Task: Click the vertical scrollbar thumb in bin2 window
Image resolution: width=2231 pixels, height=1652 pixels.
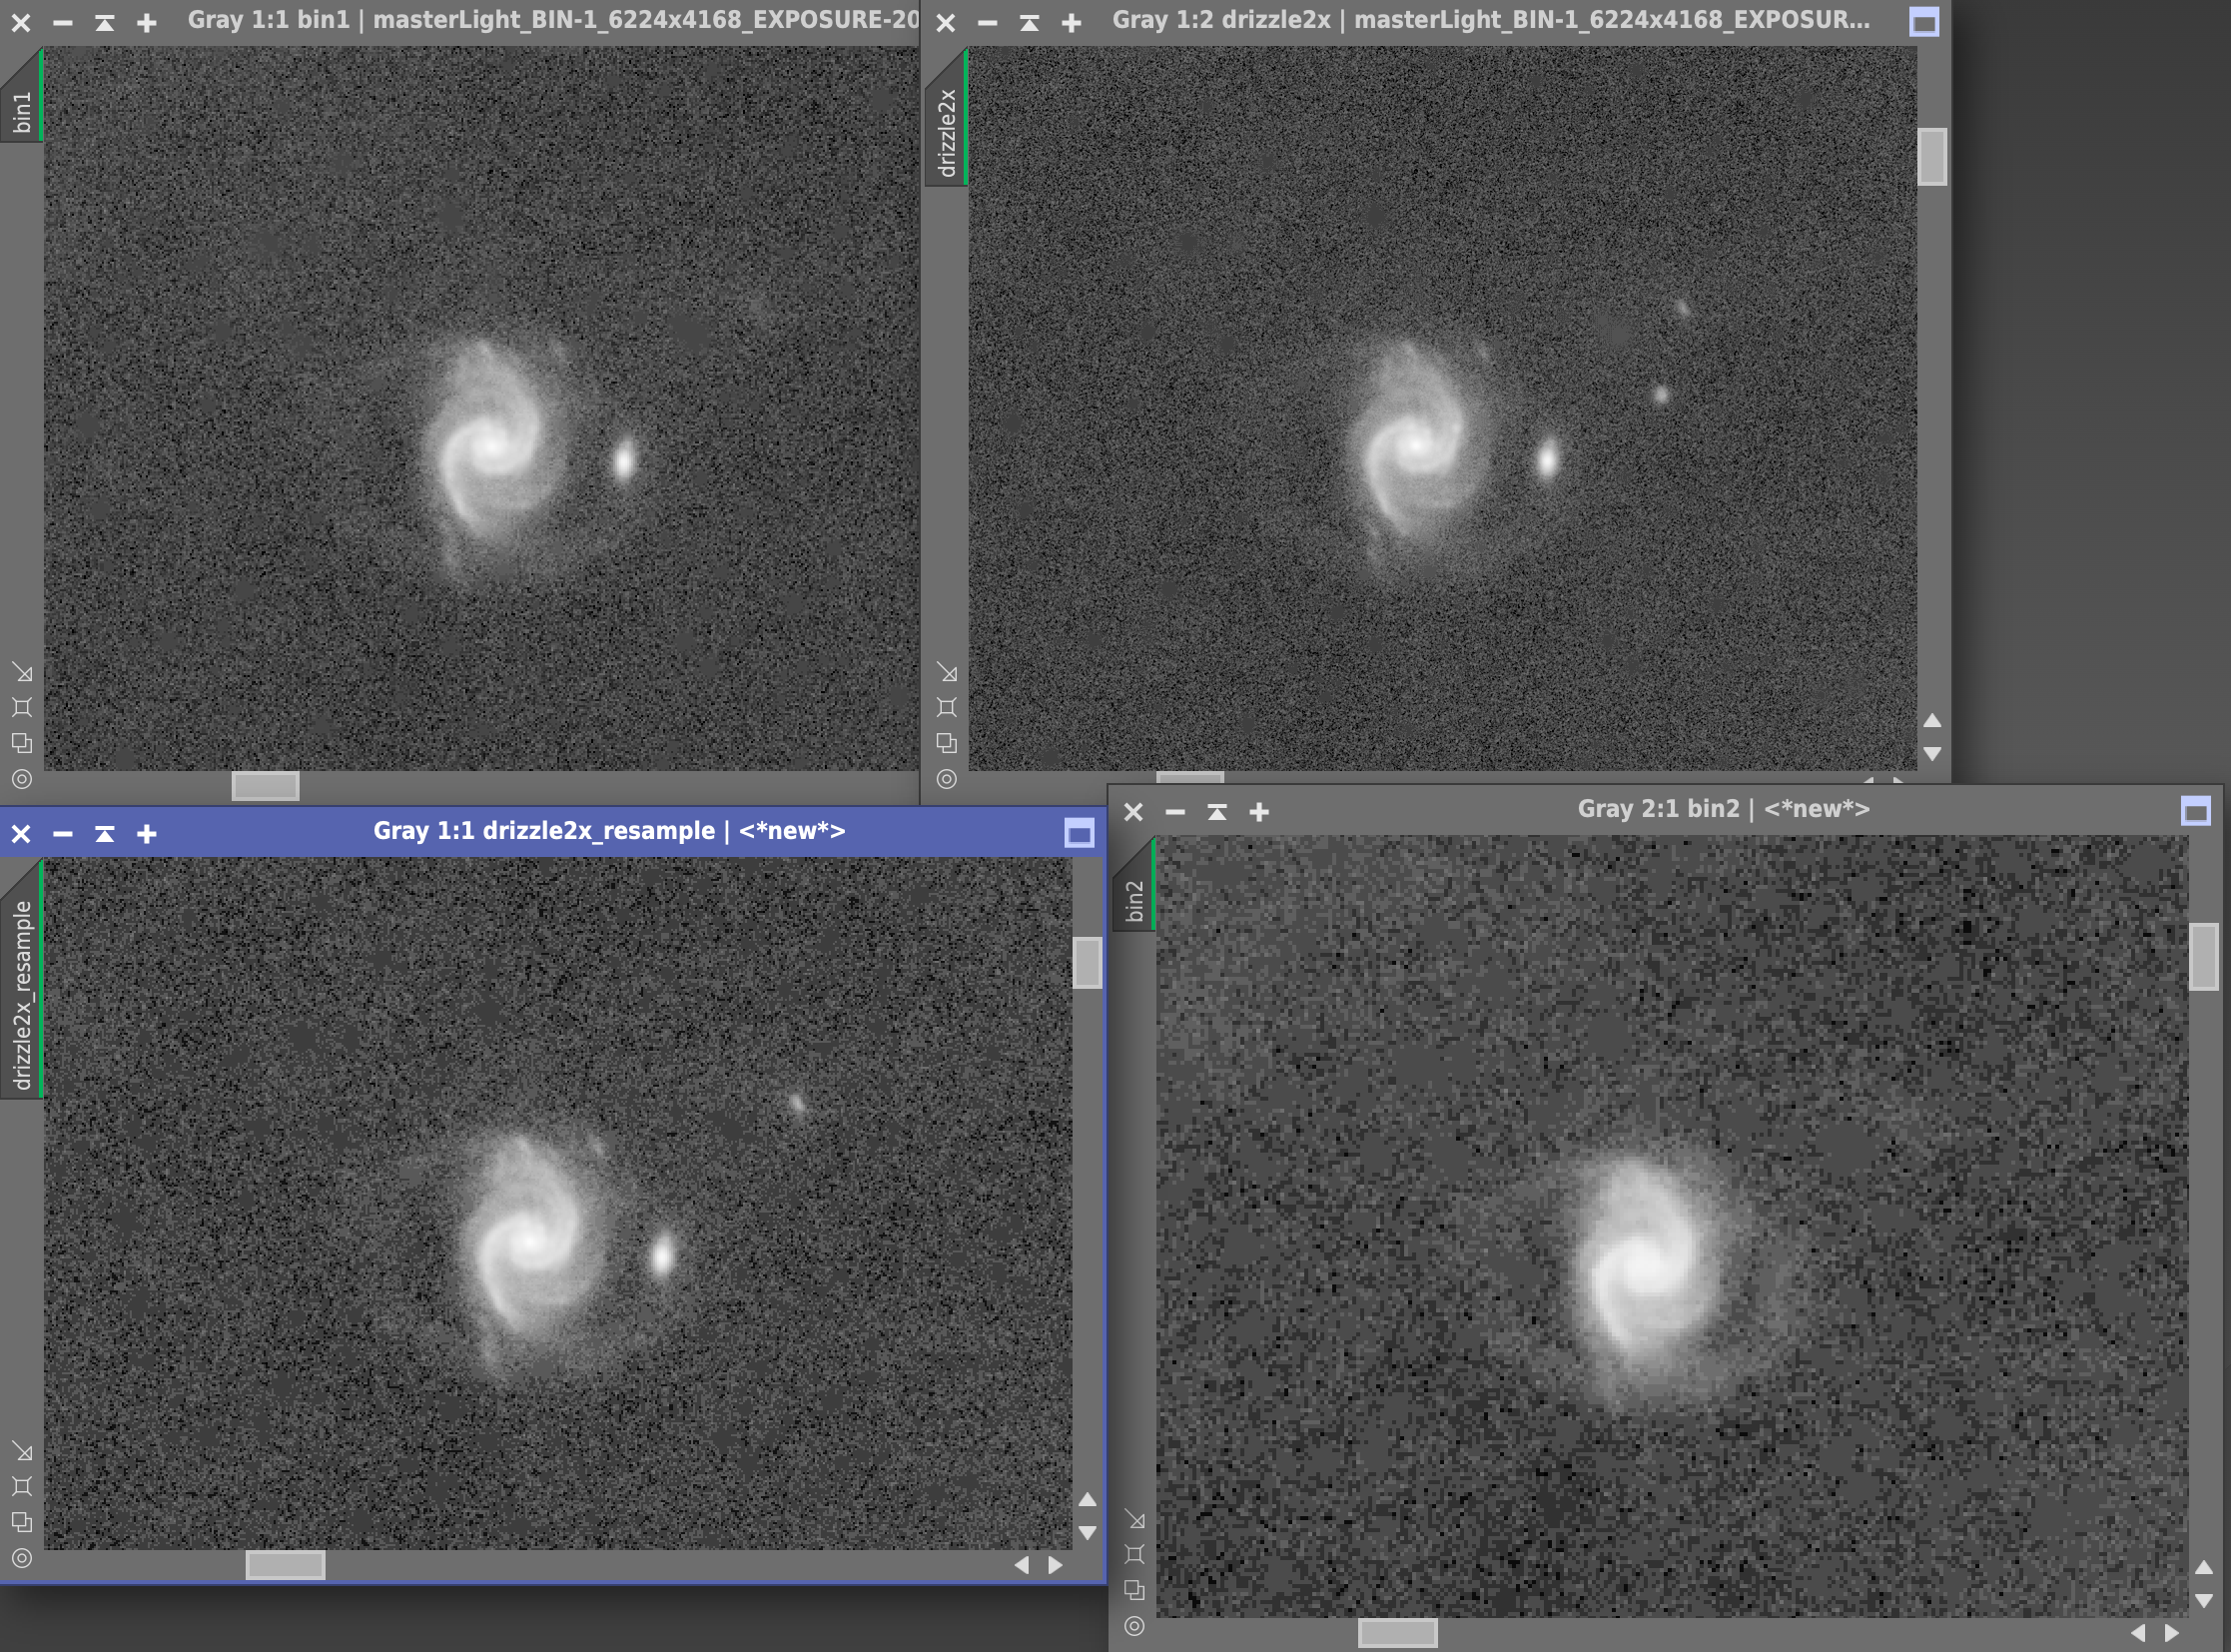Action: click(x=2204, y=957)
